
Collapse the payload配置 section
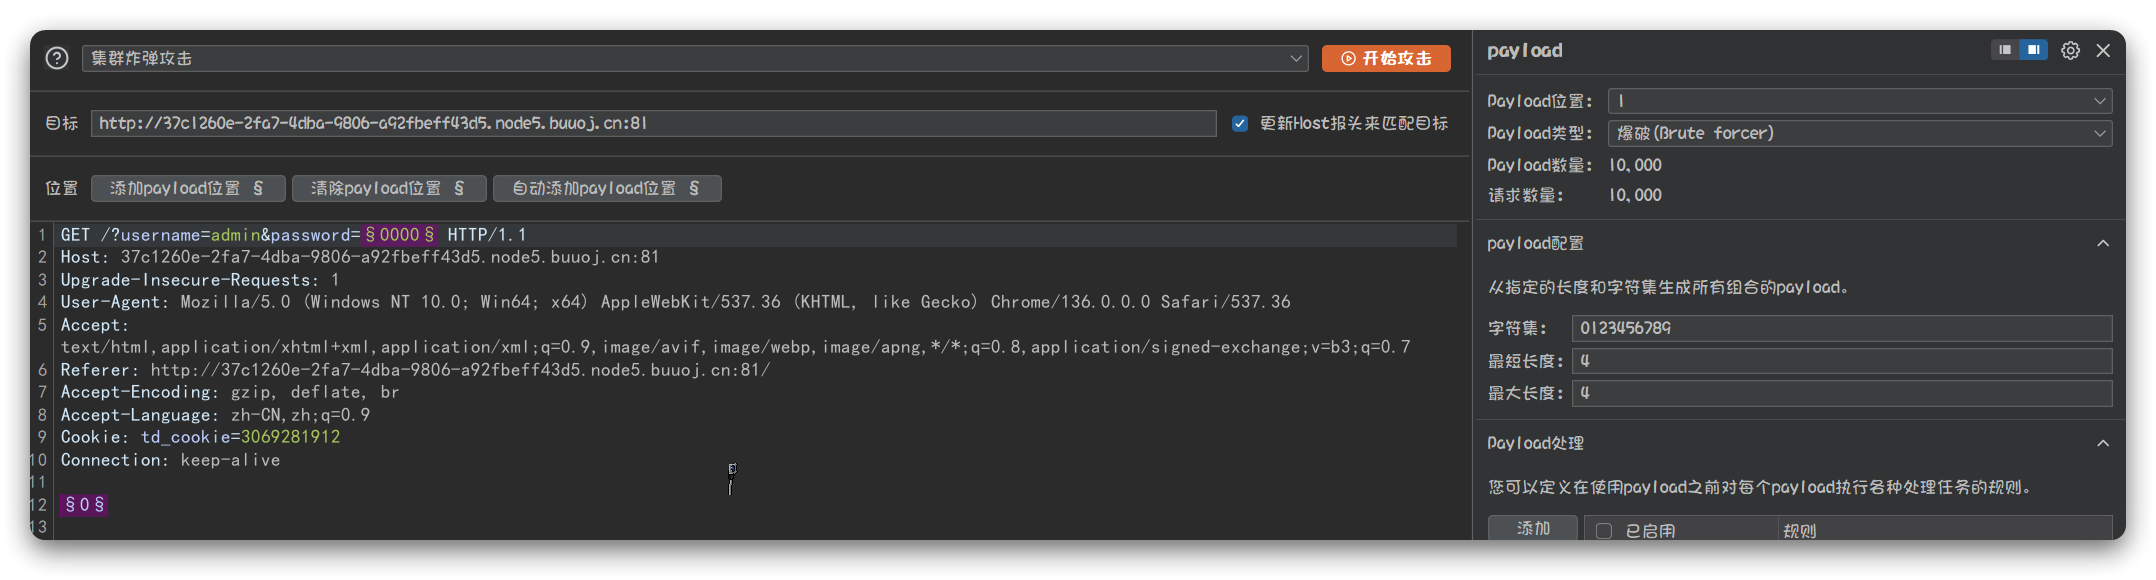click(x=2103, y=243)
